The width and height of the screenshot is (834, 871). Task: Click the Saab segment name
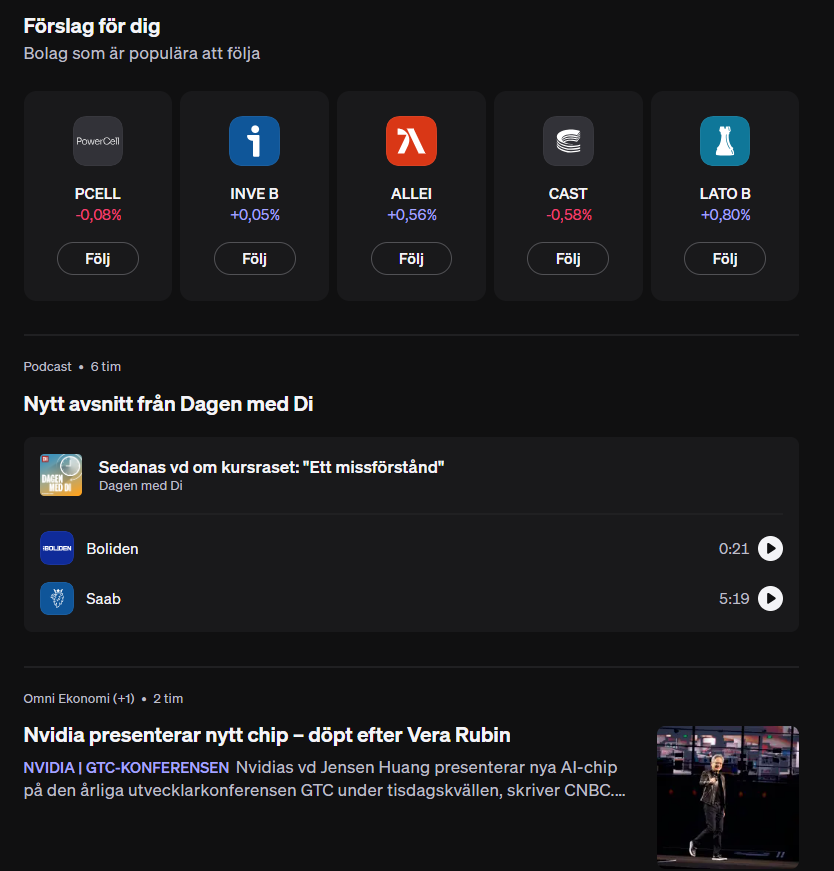pos(103,599)
